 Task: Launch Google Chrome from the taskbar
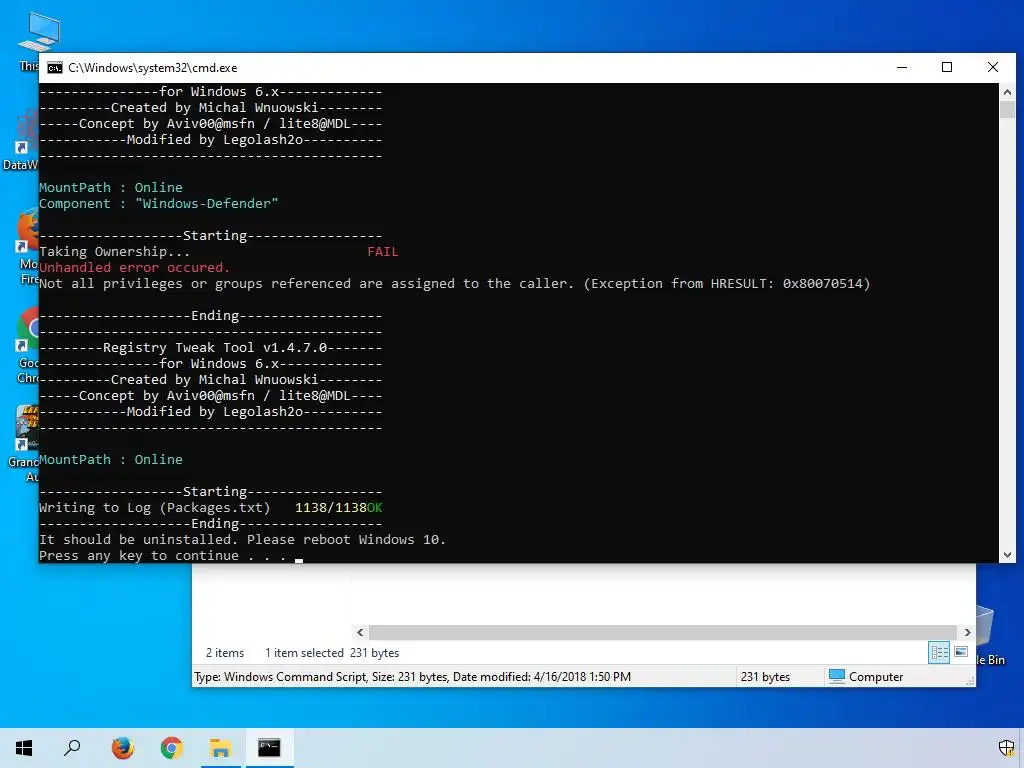tap(171, 748)
